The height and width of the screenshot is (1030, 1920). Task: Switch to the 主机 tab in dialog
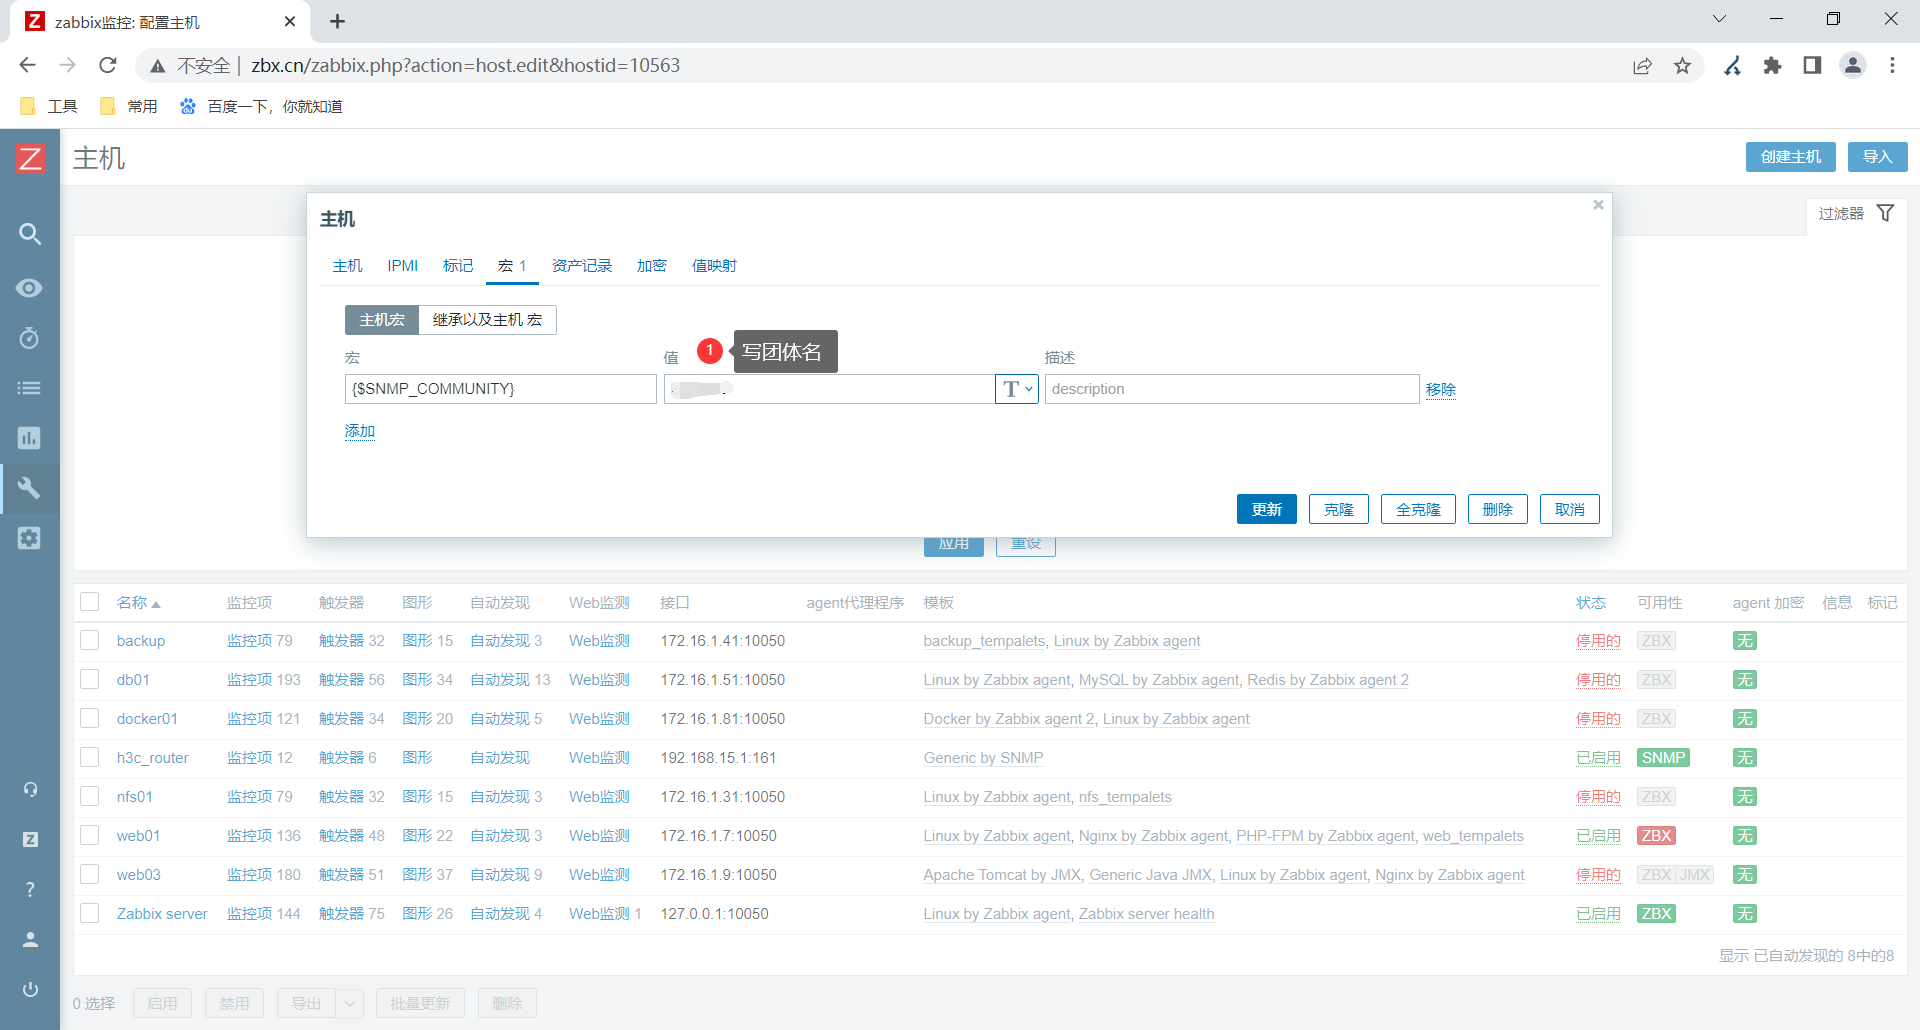point(347,266)
